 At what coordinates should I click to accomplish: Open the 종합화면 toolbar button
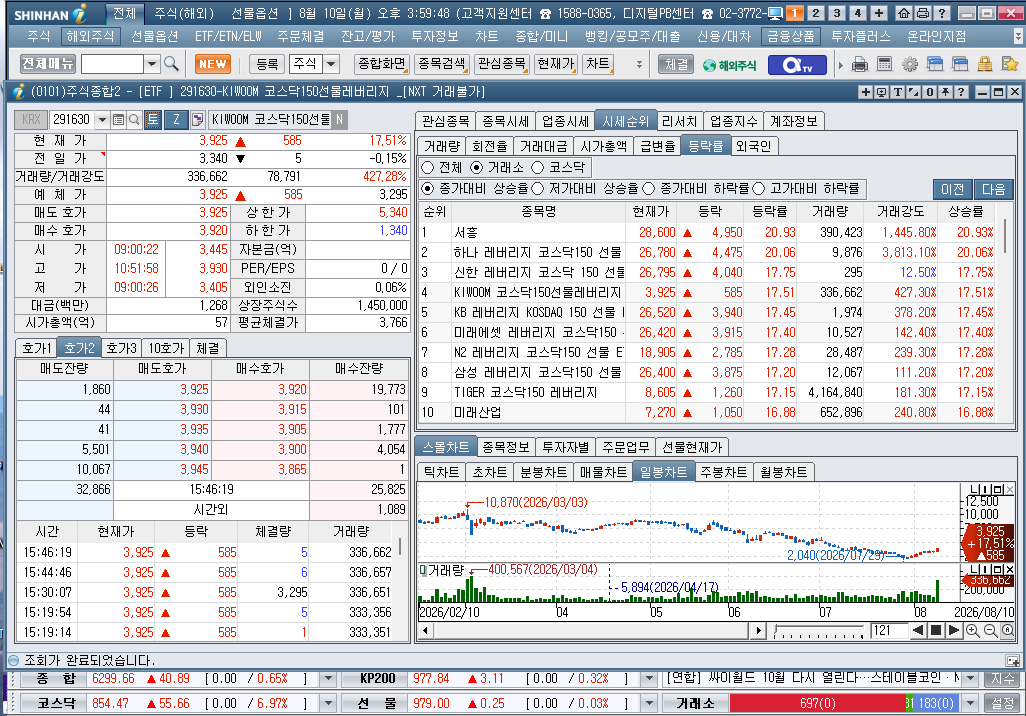(x=382, y=63)
